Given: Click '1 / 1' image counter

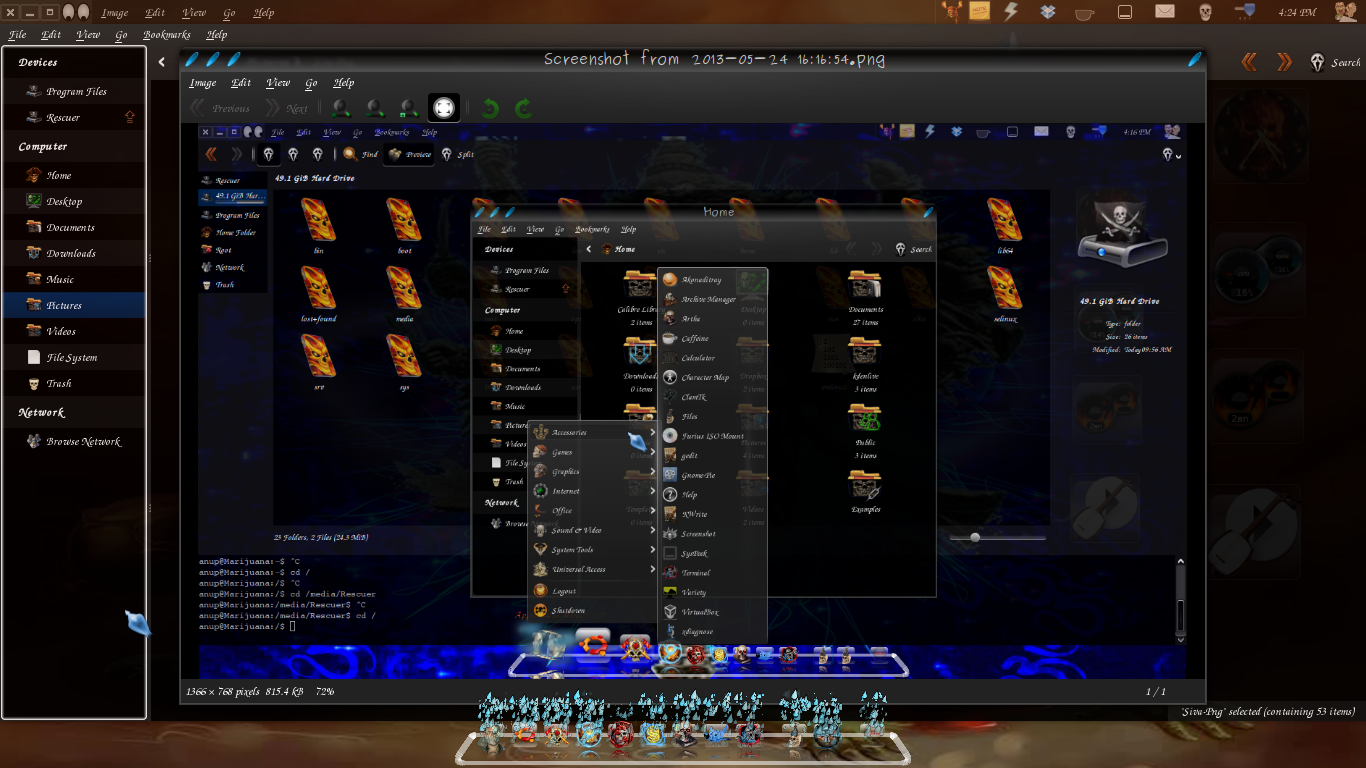Looking at the screenshot, I should coord(1155,691).
